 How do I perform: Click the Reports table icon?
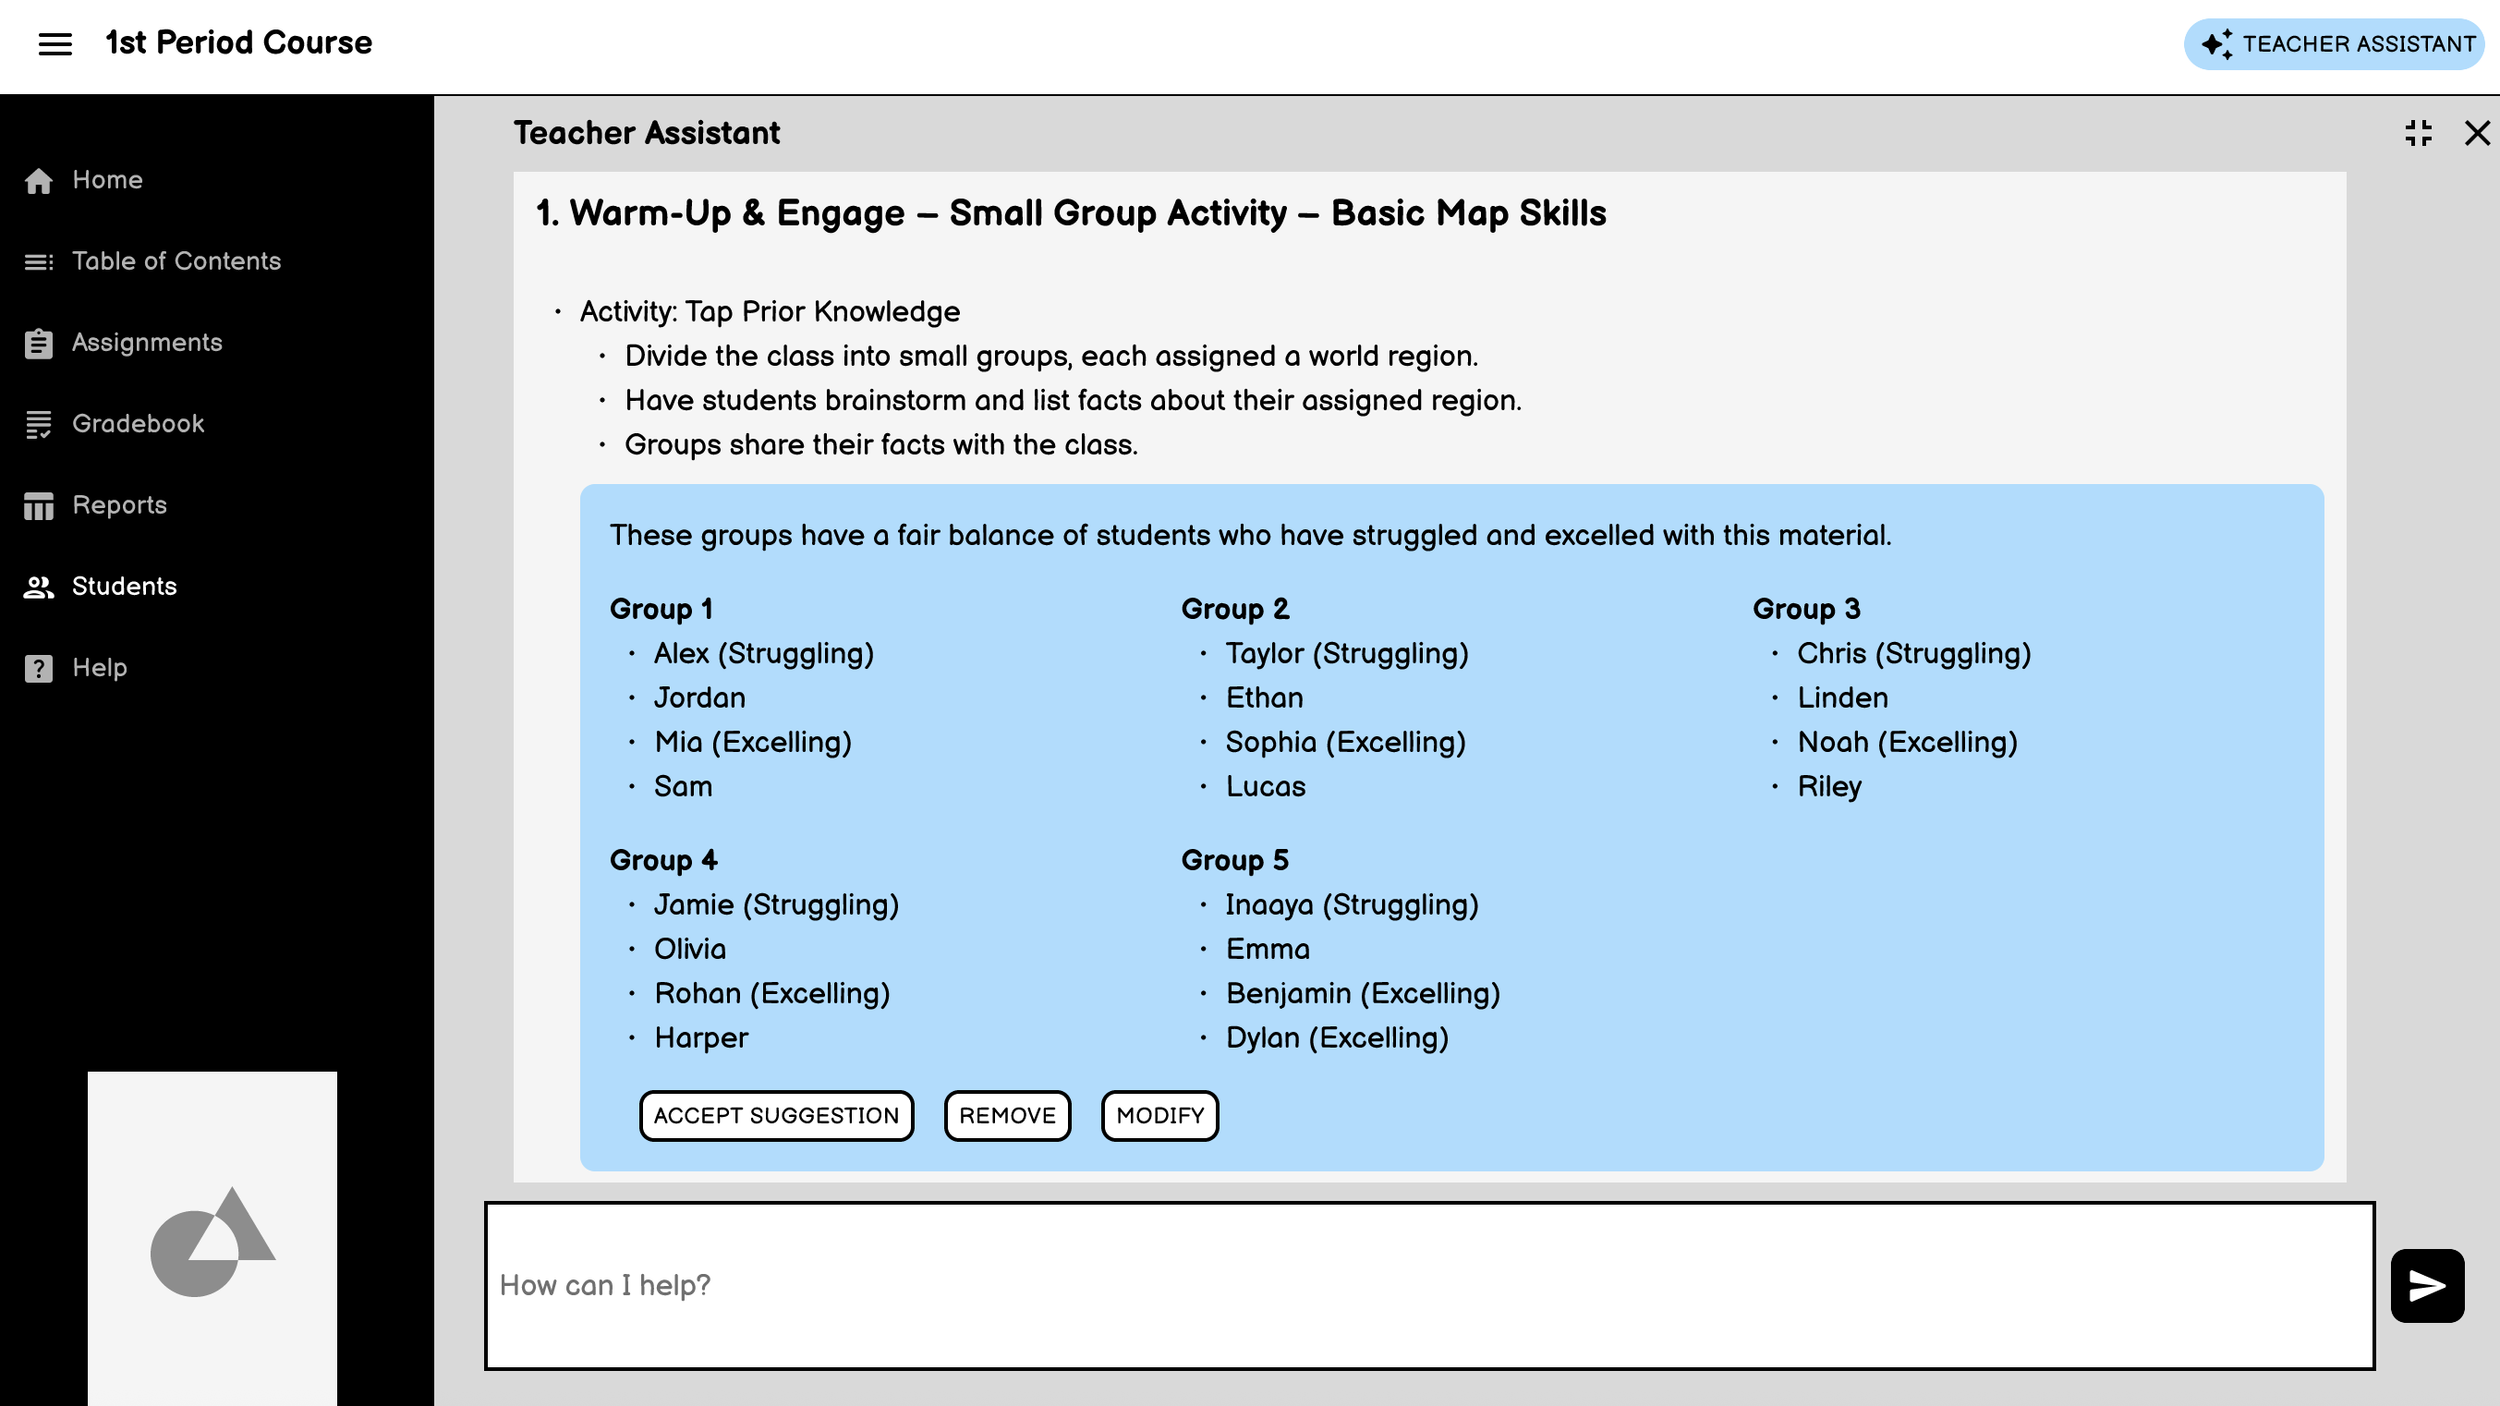[x=39, y=506]
